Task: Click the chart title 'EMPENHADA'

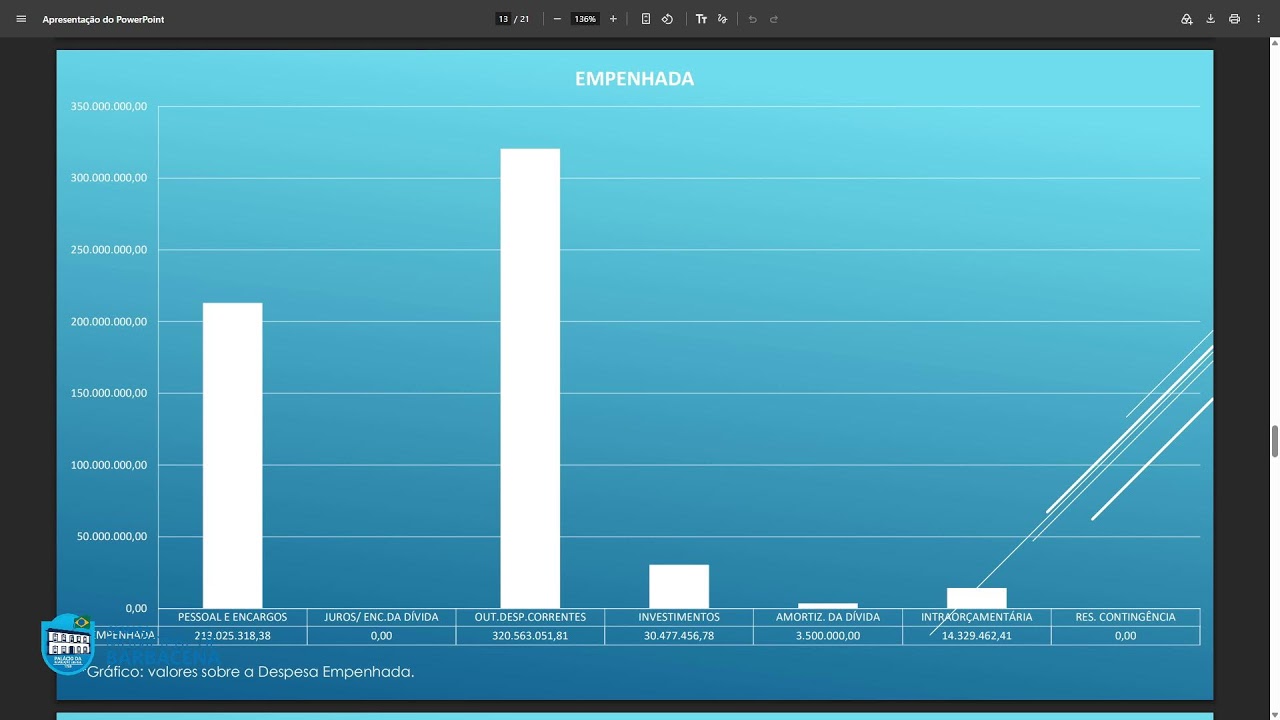Action: 634,79
